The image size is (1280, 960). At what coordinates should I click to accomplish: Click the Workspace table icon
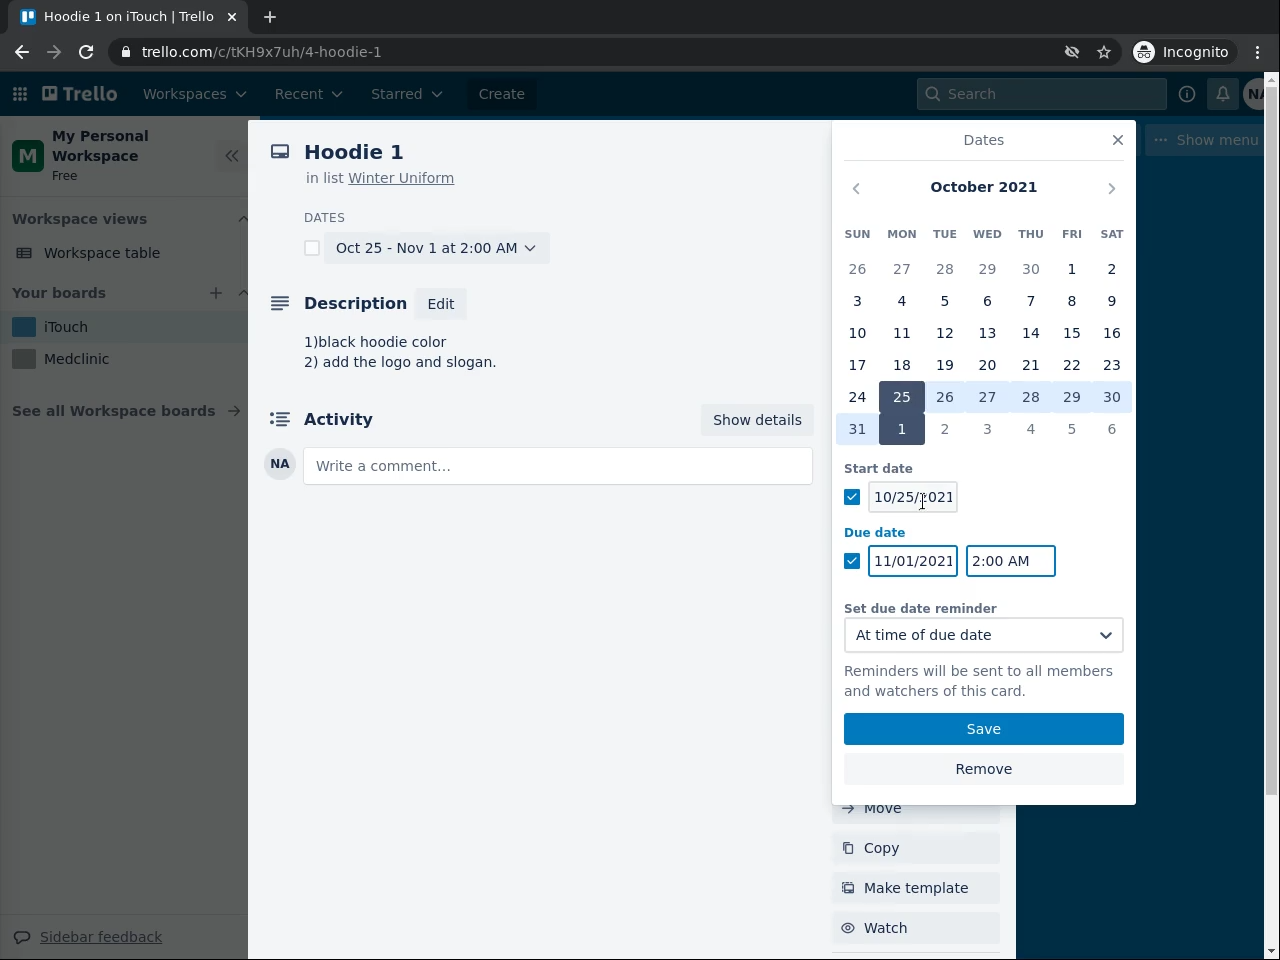coord(24,253)
